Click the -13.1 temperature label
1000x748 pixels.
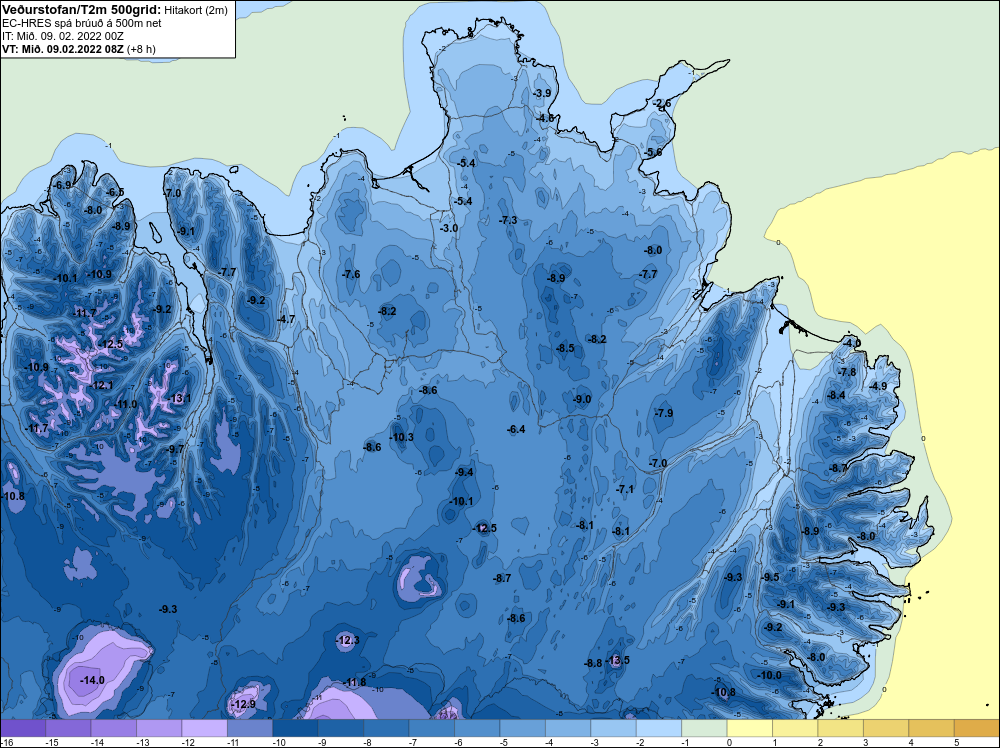point(179,399)
